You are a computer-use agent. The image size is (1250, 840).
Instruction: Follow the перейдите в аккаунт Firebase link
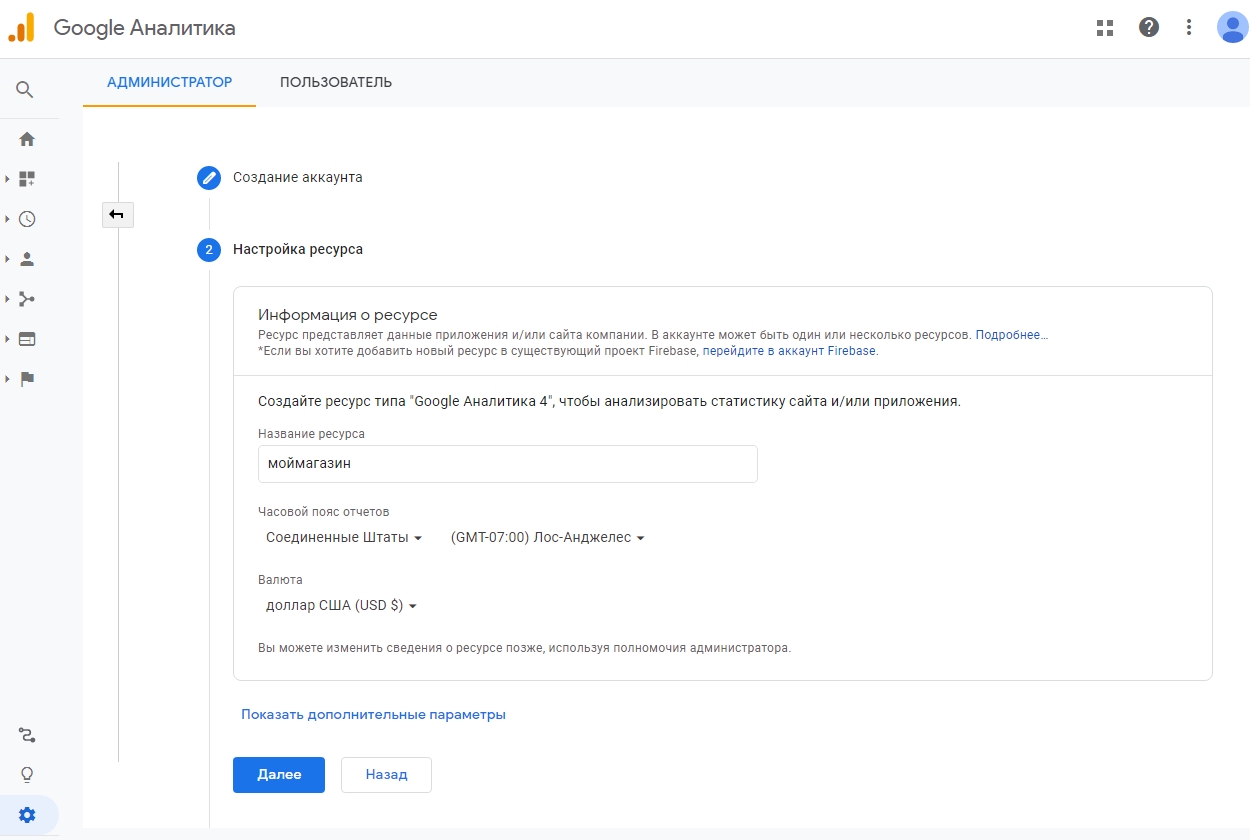coord(790,351)
